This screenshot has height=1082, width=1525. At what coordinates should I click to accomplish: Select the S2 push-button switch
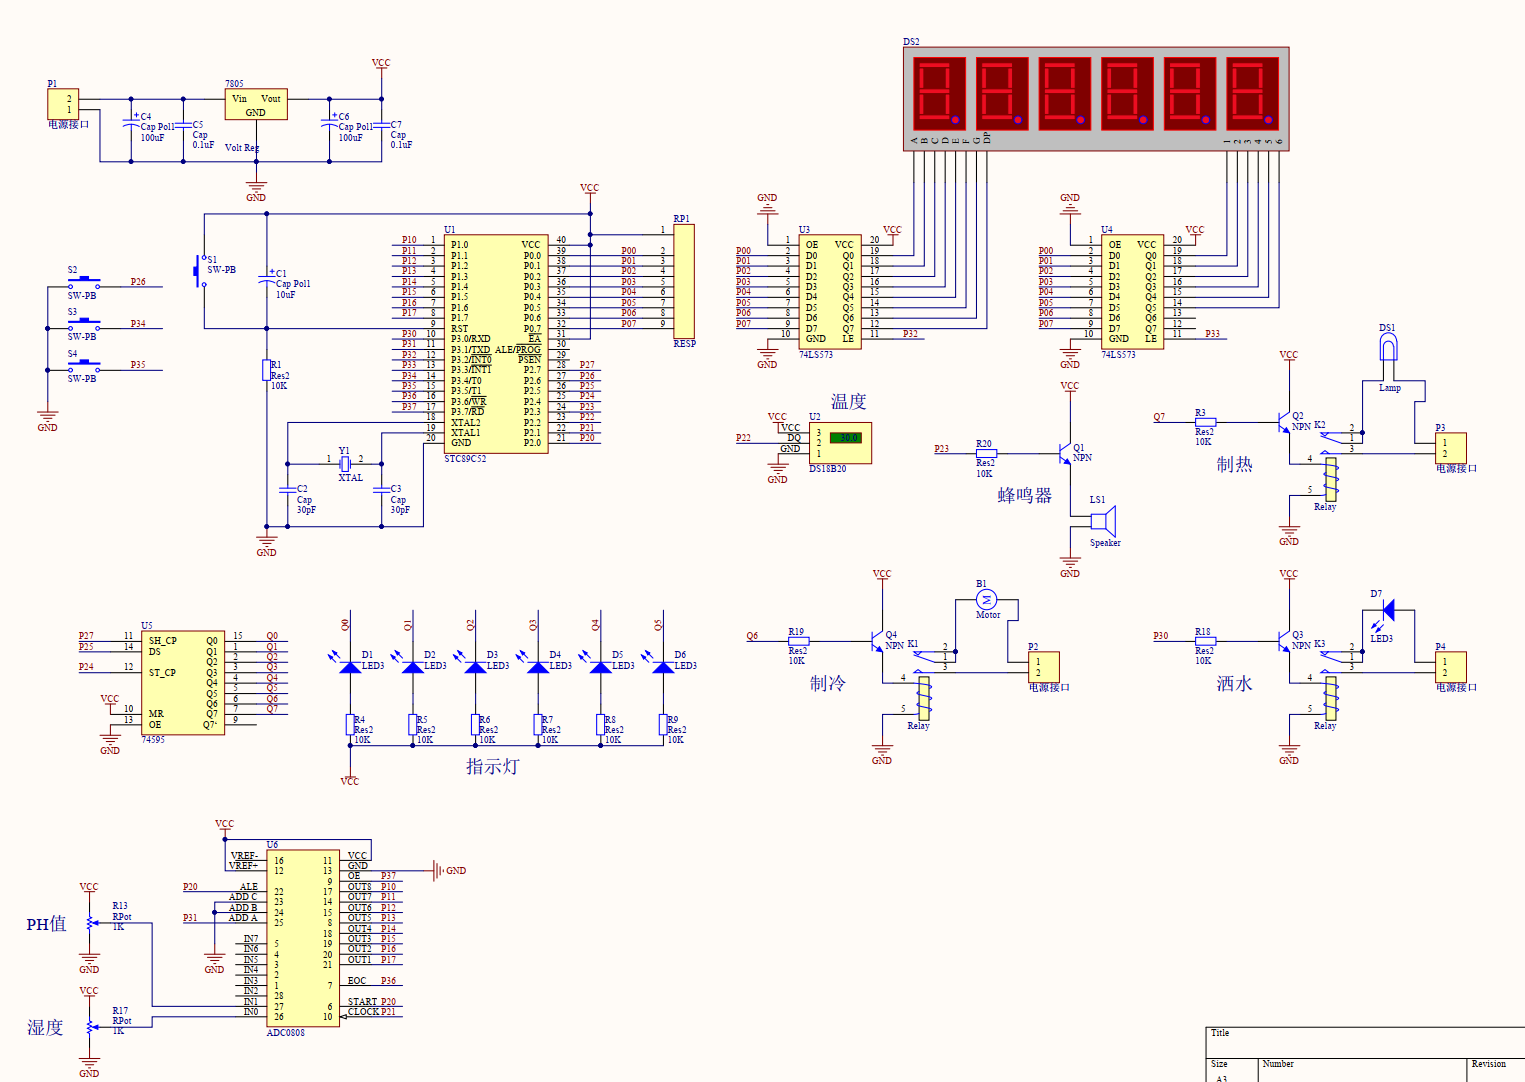(84, 281)
